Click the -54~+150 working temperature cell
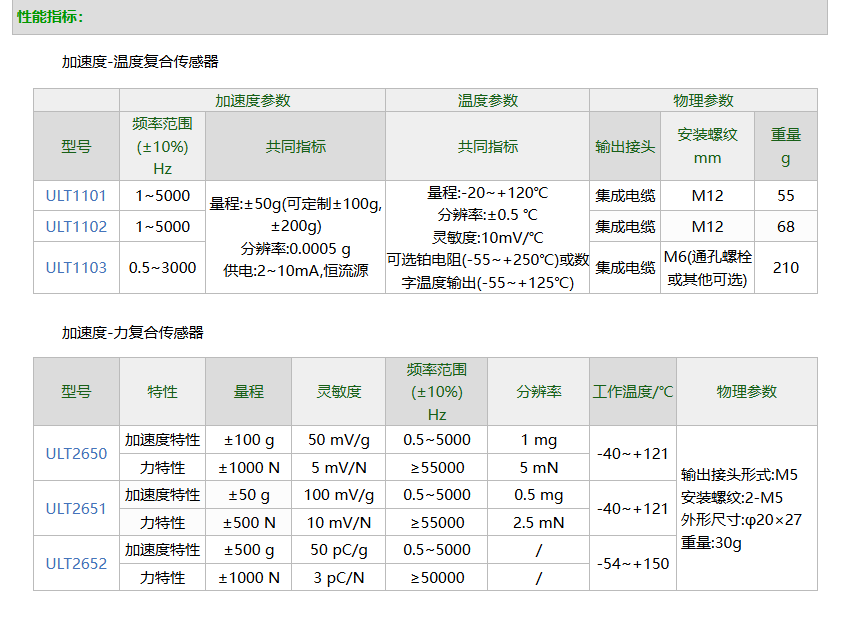Screen dimensions: 853x635 pyautogui.click(x=633, y=564)
